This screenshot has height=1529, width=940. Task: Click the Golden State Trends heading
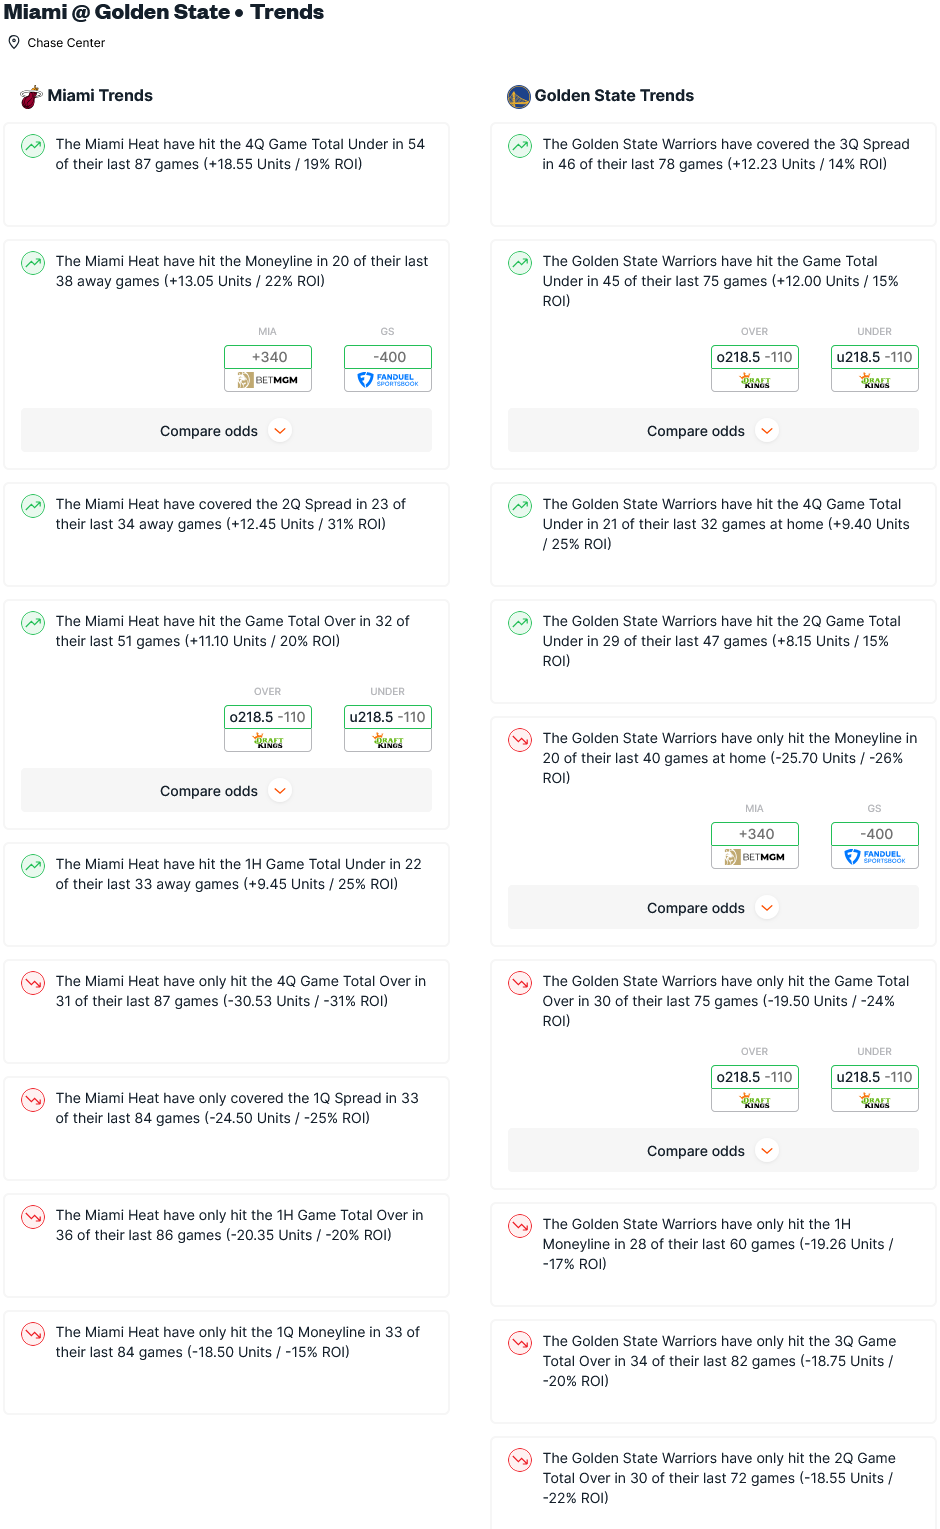click(614, 96)
